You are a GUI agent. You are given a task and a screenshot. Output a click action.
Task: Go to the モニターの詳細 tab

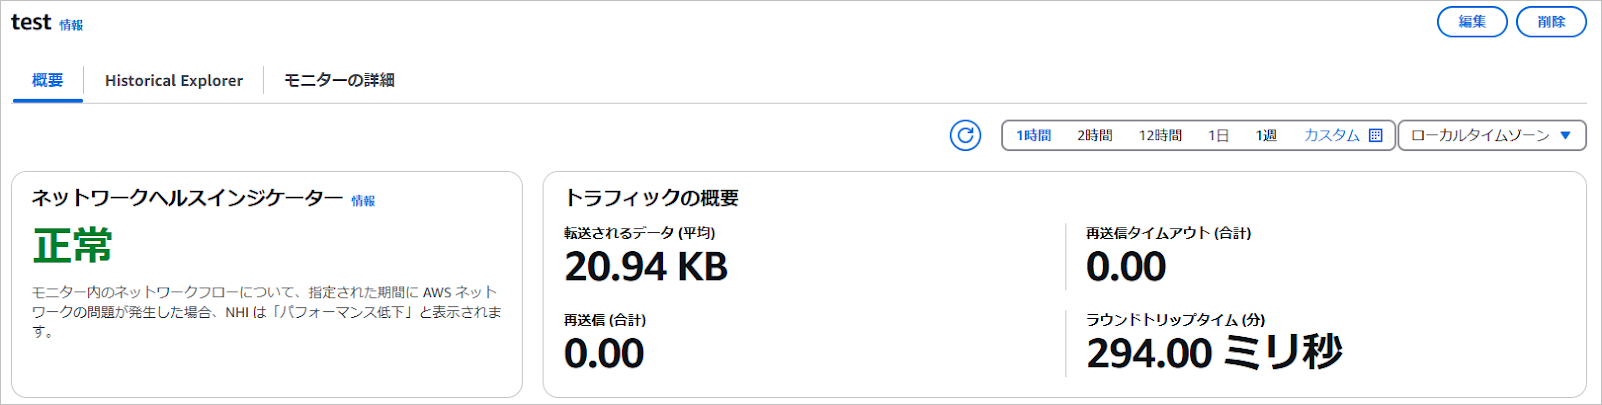tap(339, 80)
